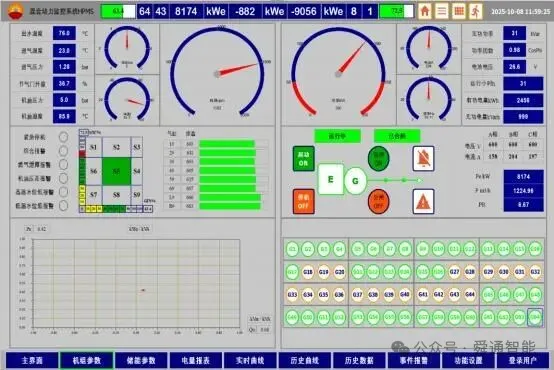Click the 登录用户 button
The height and width of the screenshot is (370, 554).
523,360
